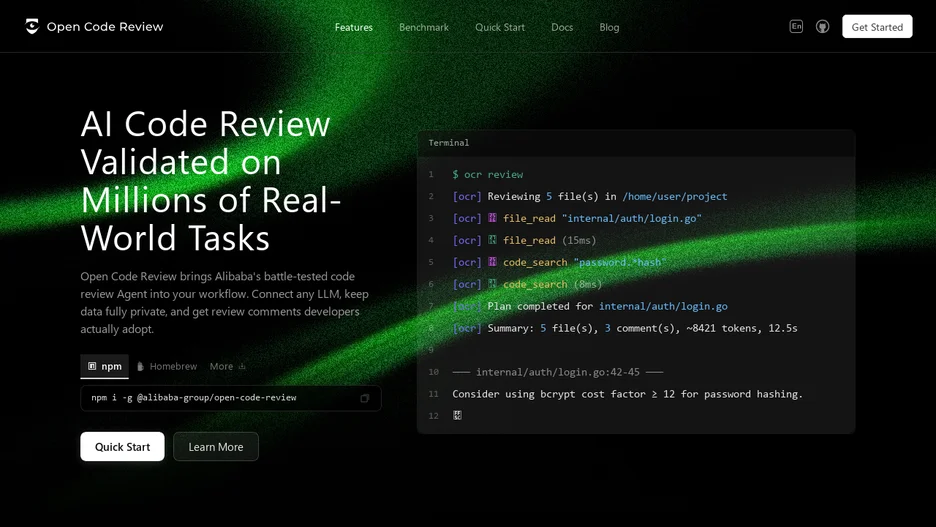Viewport: 936px width, 527px height.
Task: Open the language switcher En icon
Action: [796, 26]
